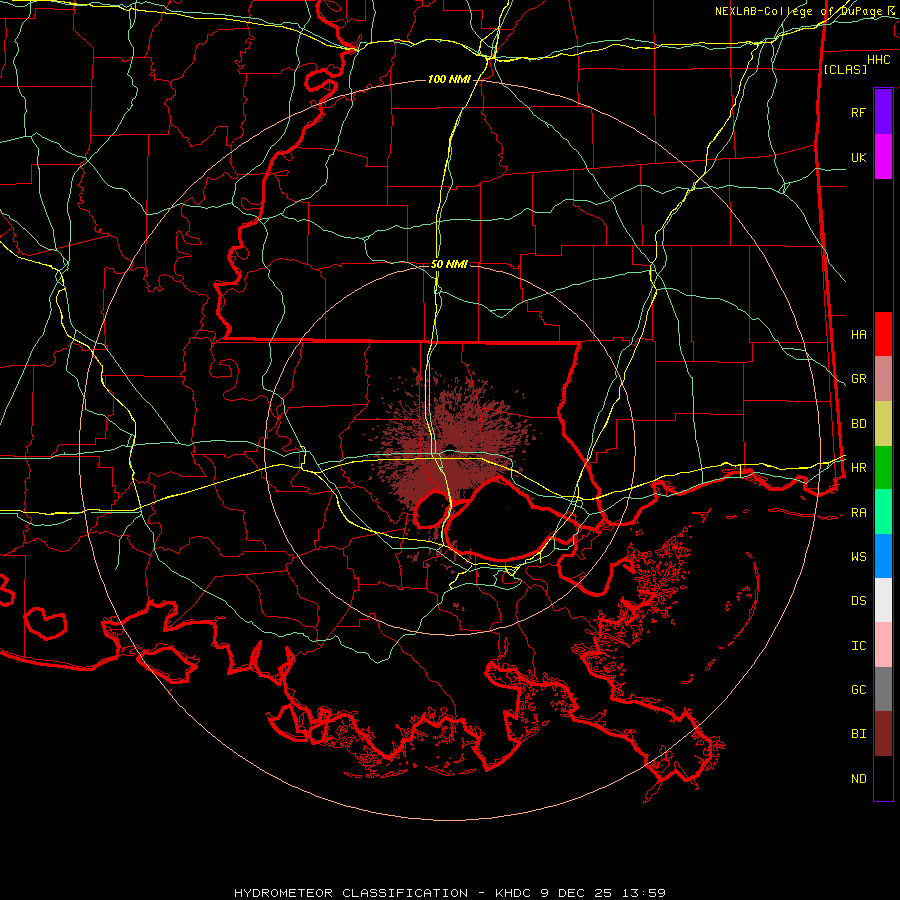The image size is (900, 900).
Task: Click the HR green legend swatch
Action: click(x=883, y=468)
